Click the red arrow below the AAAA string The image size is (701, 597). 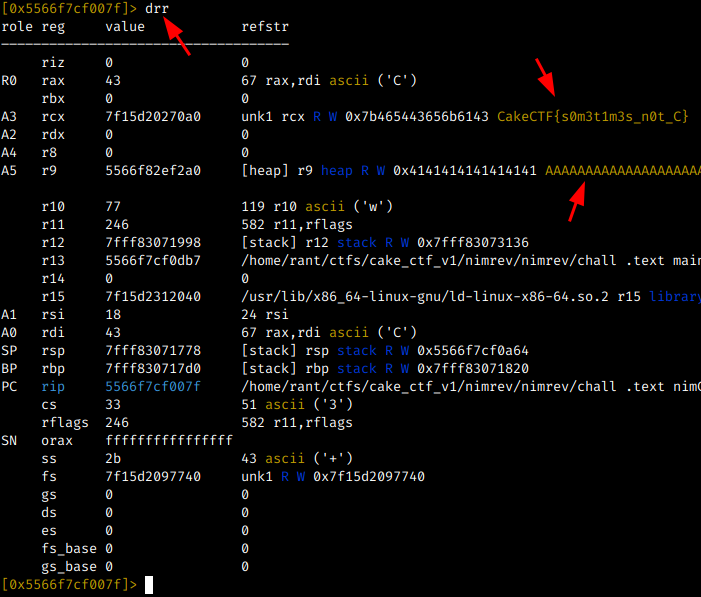[578, 205]
